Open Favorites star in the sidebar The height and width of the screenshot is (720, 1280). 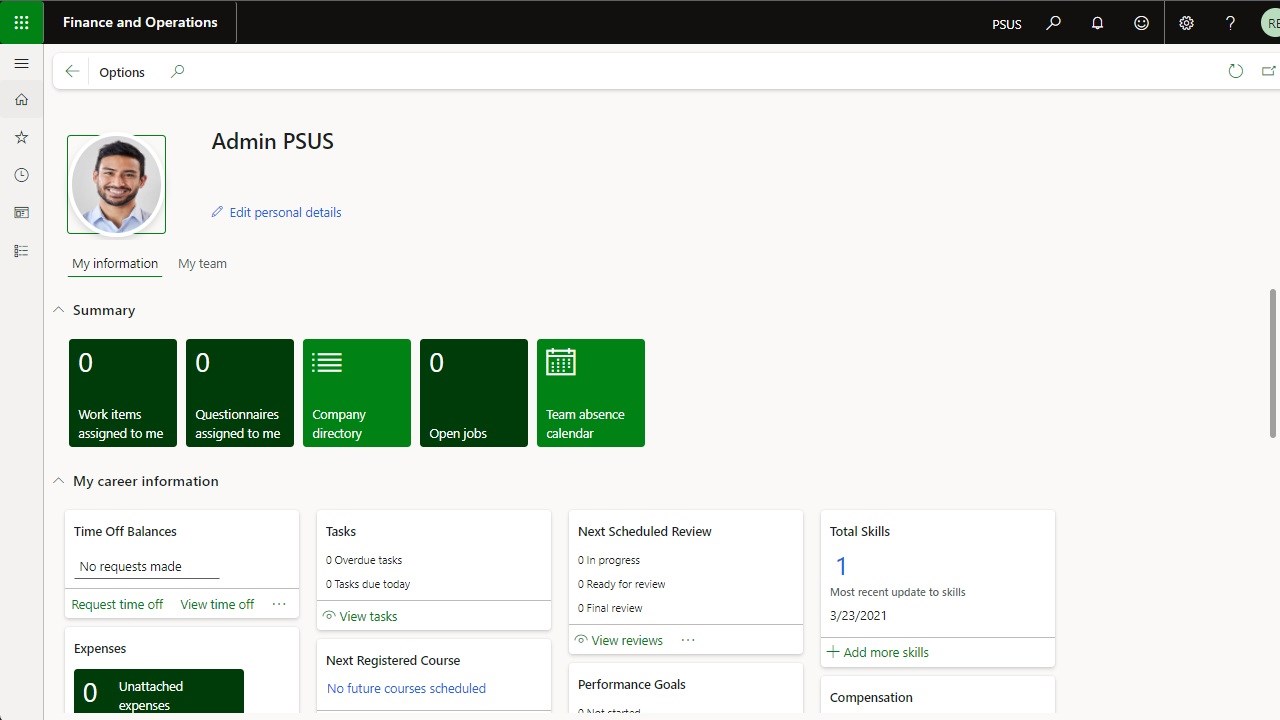21,138
